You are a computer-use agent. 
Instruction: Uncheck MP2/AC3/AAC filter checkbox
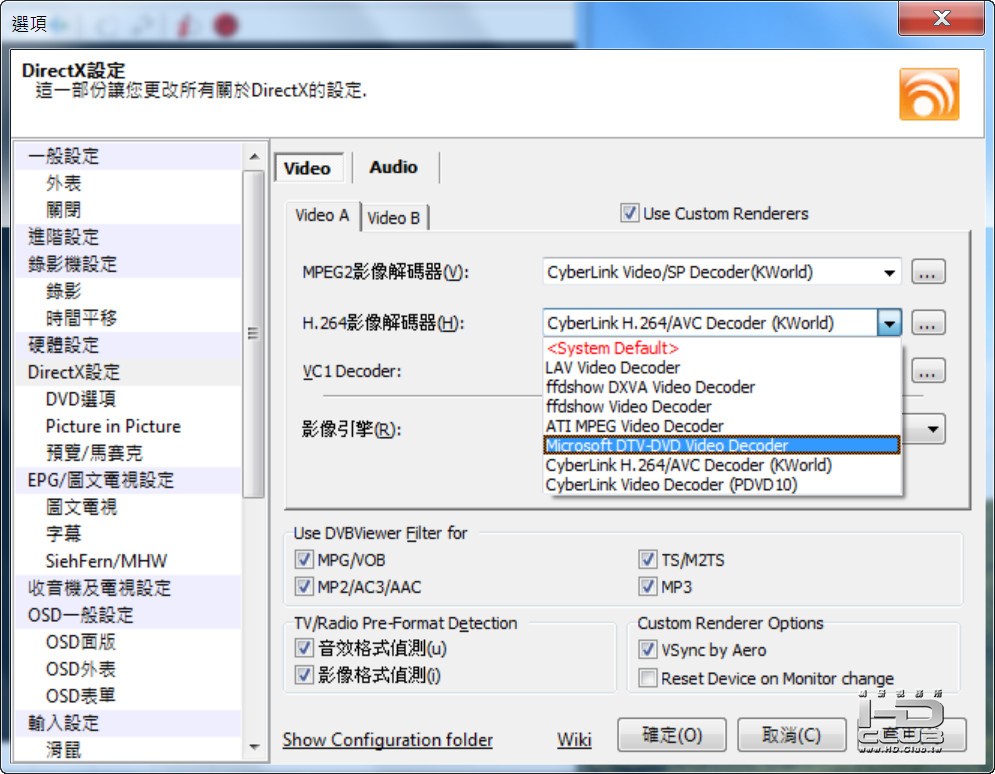tap(304, 587)
